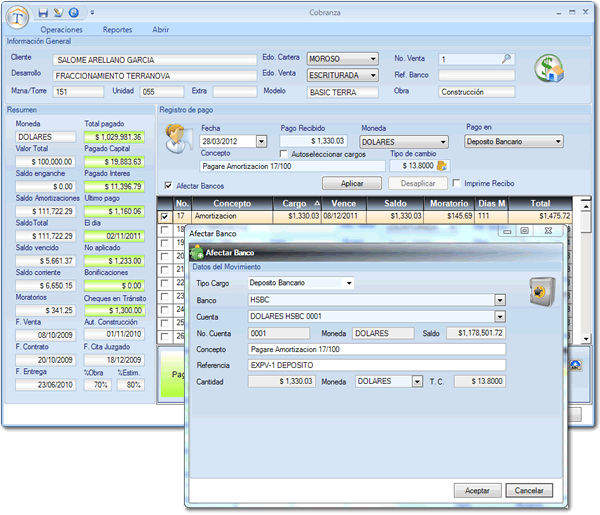Open the Reportes menu
The height and width of the screenshot is (515, 600).
tap(117, 29)
